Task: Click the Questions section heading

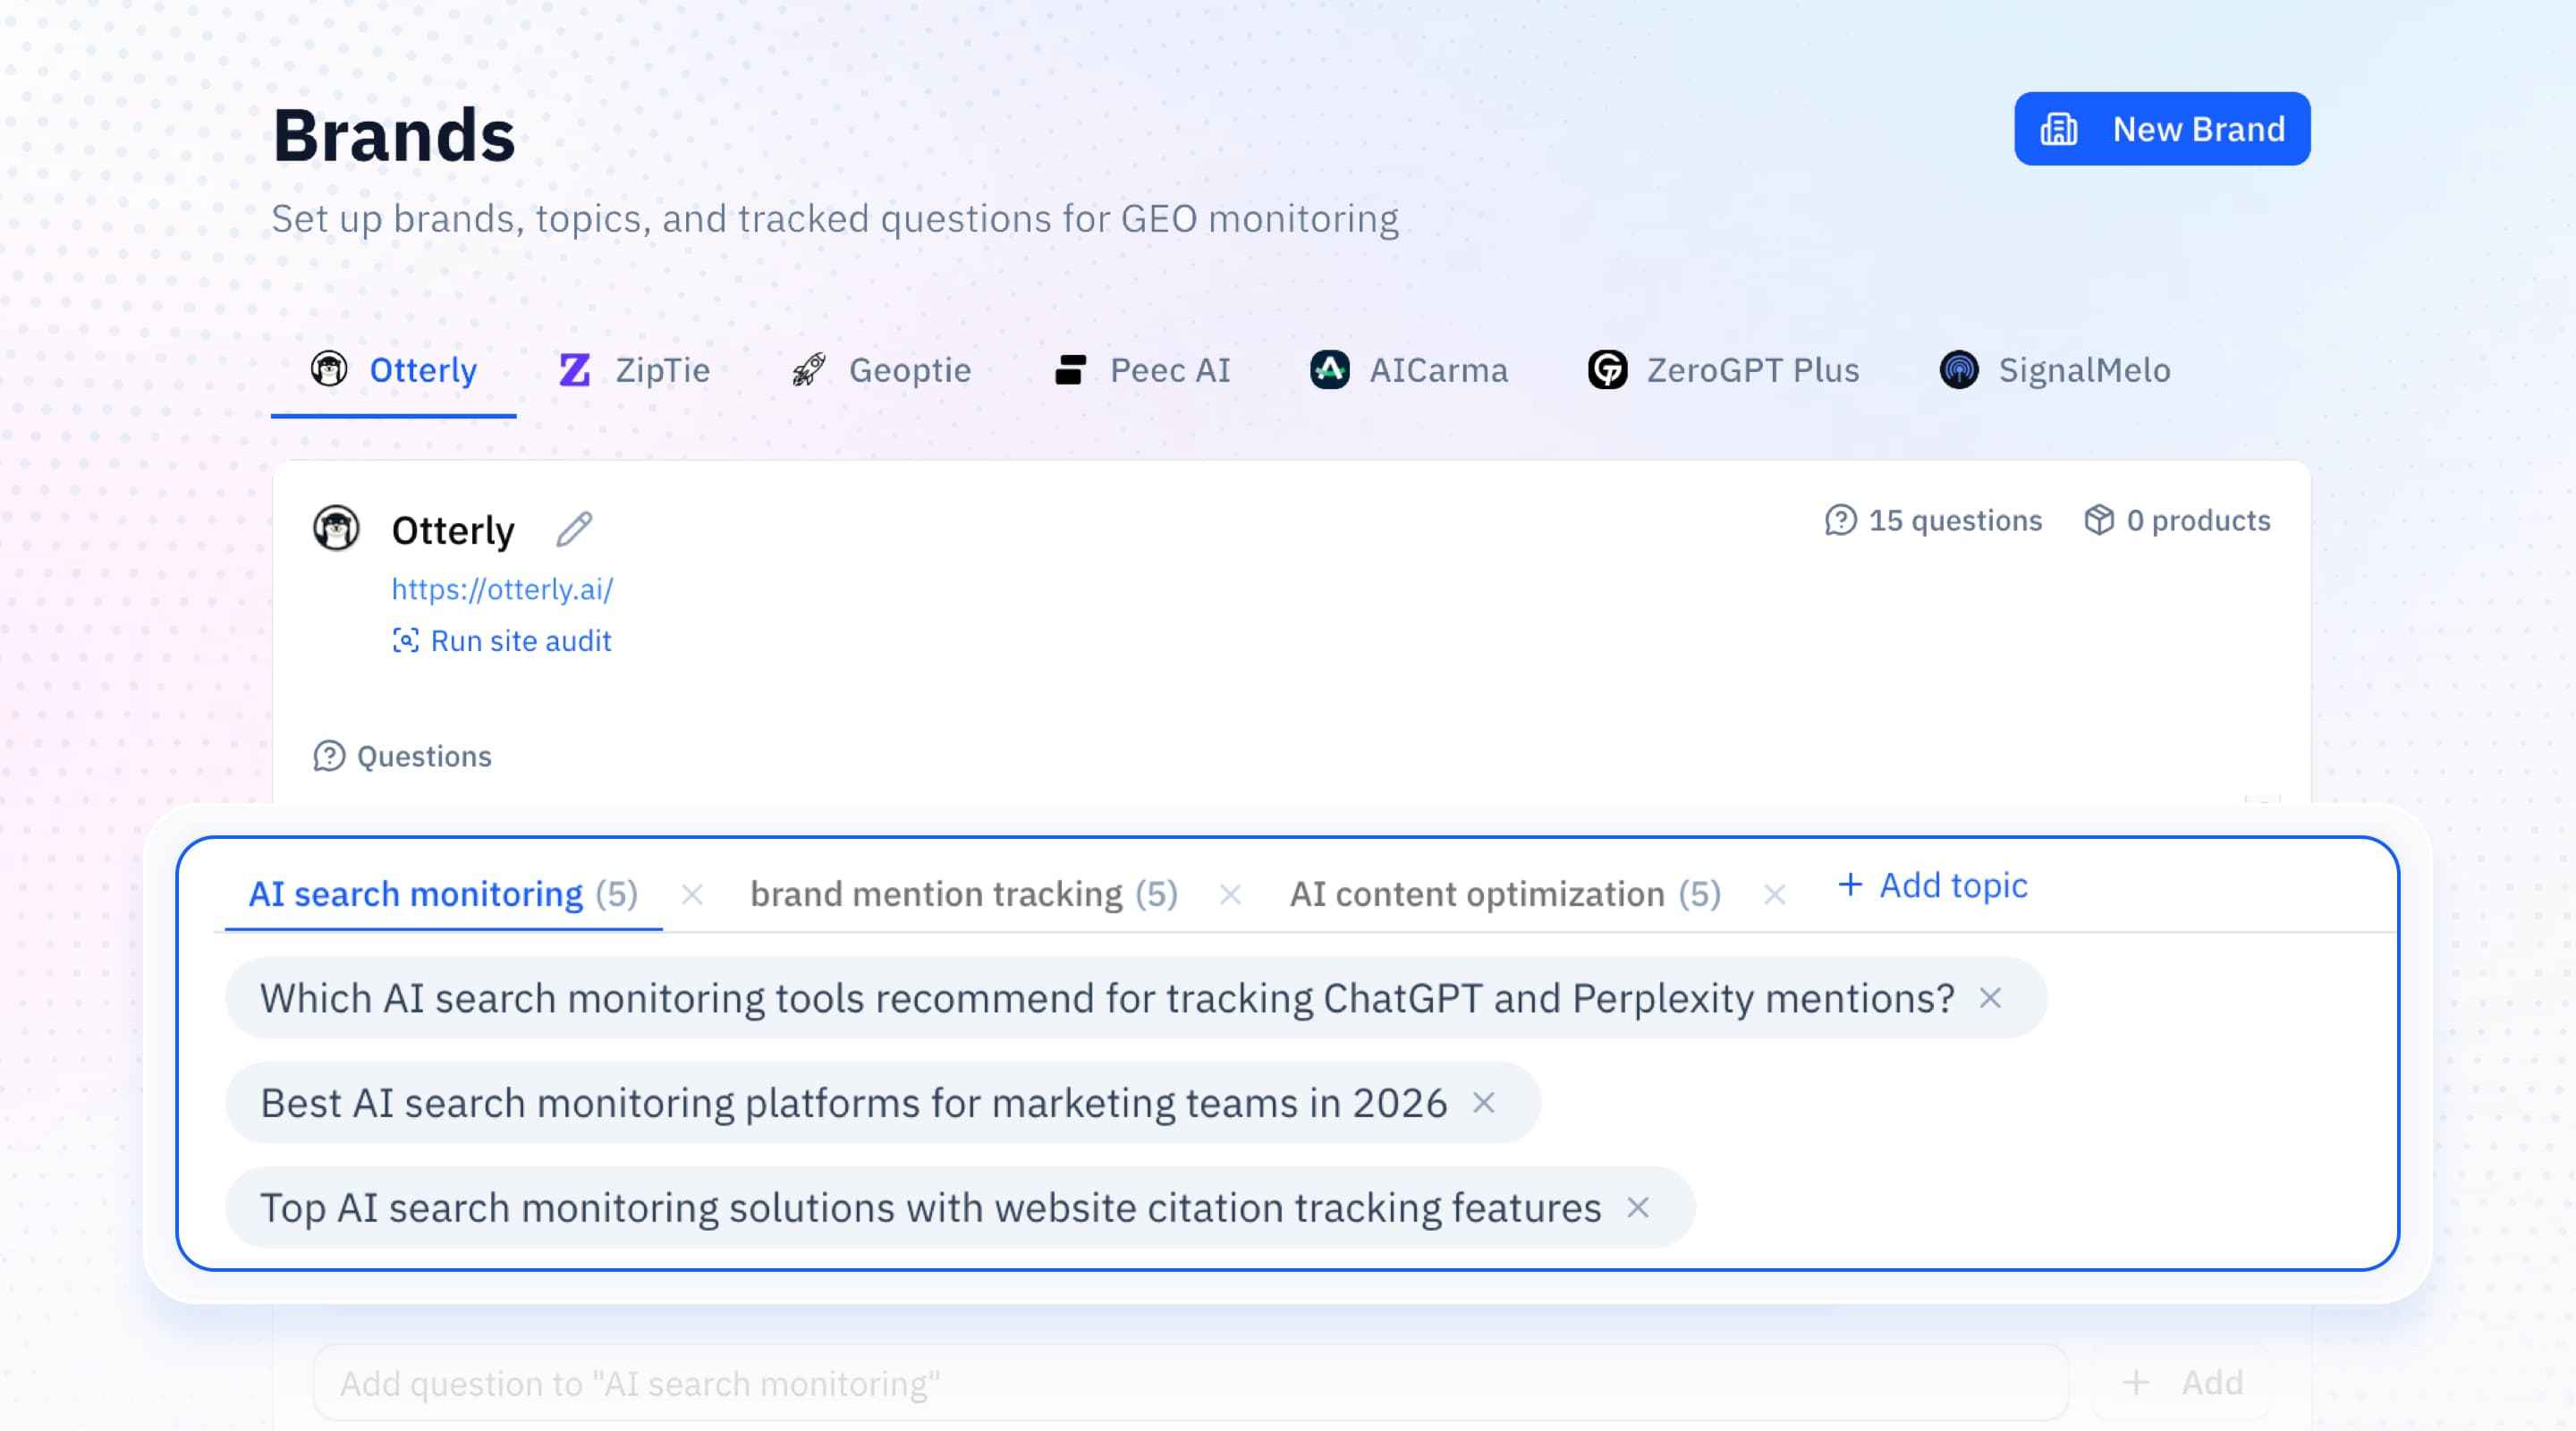Action: tap(403, 756)
